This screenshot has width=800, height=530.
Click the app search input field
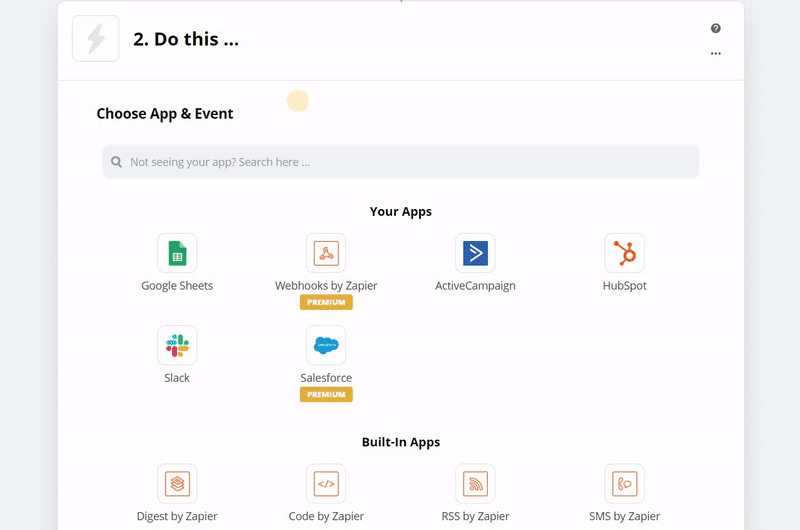click(410, 162)
